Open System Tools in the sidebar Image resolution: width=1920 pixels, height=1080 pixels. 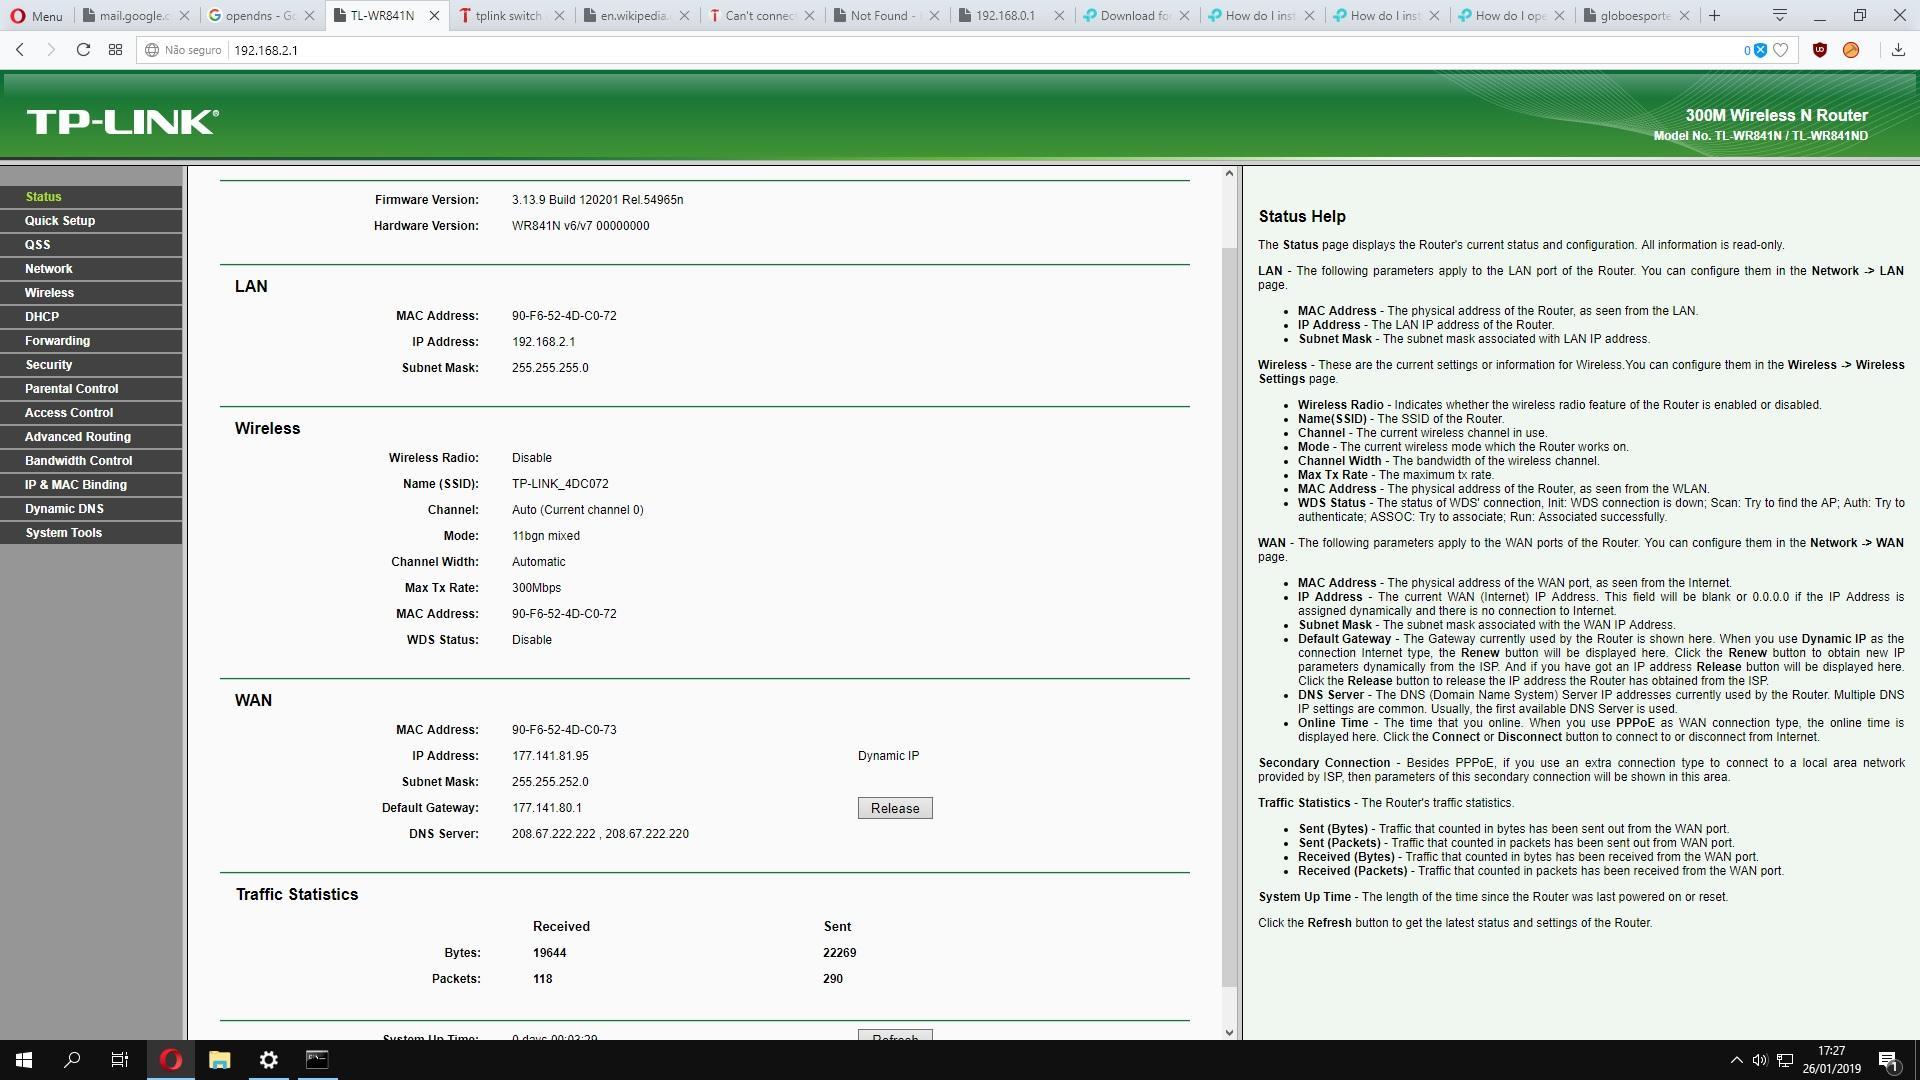[x=91, y=533]
